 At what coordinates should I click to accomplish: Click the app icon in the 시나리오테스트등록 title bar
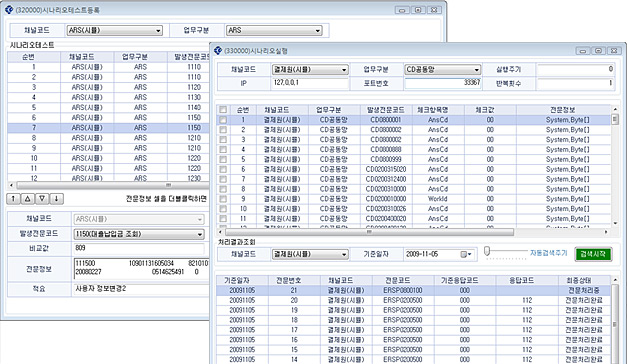pos(9,10)
